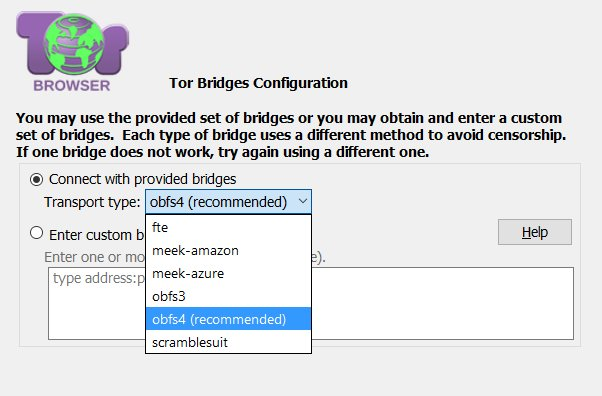
Task: Click the bridge description paragraph text
Action: [x=291, y=135]
